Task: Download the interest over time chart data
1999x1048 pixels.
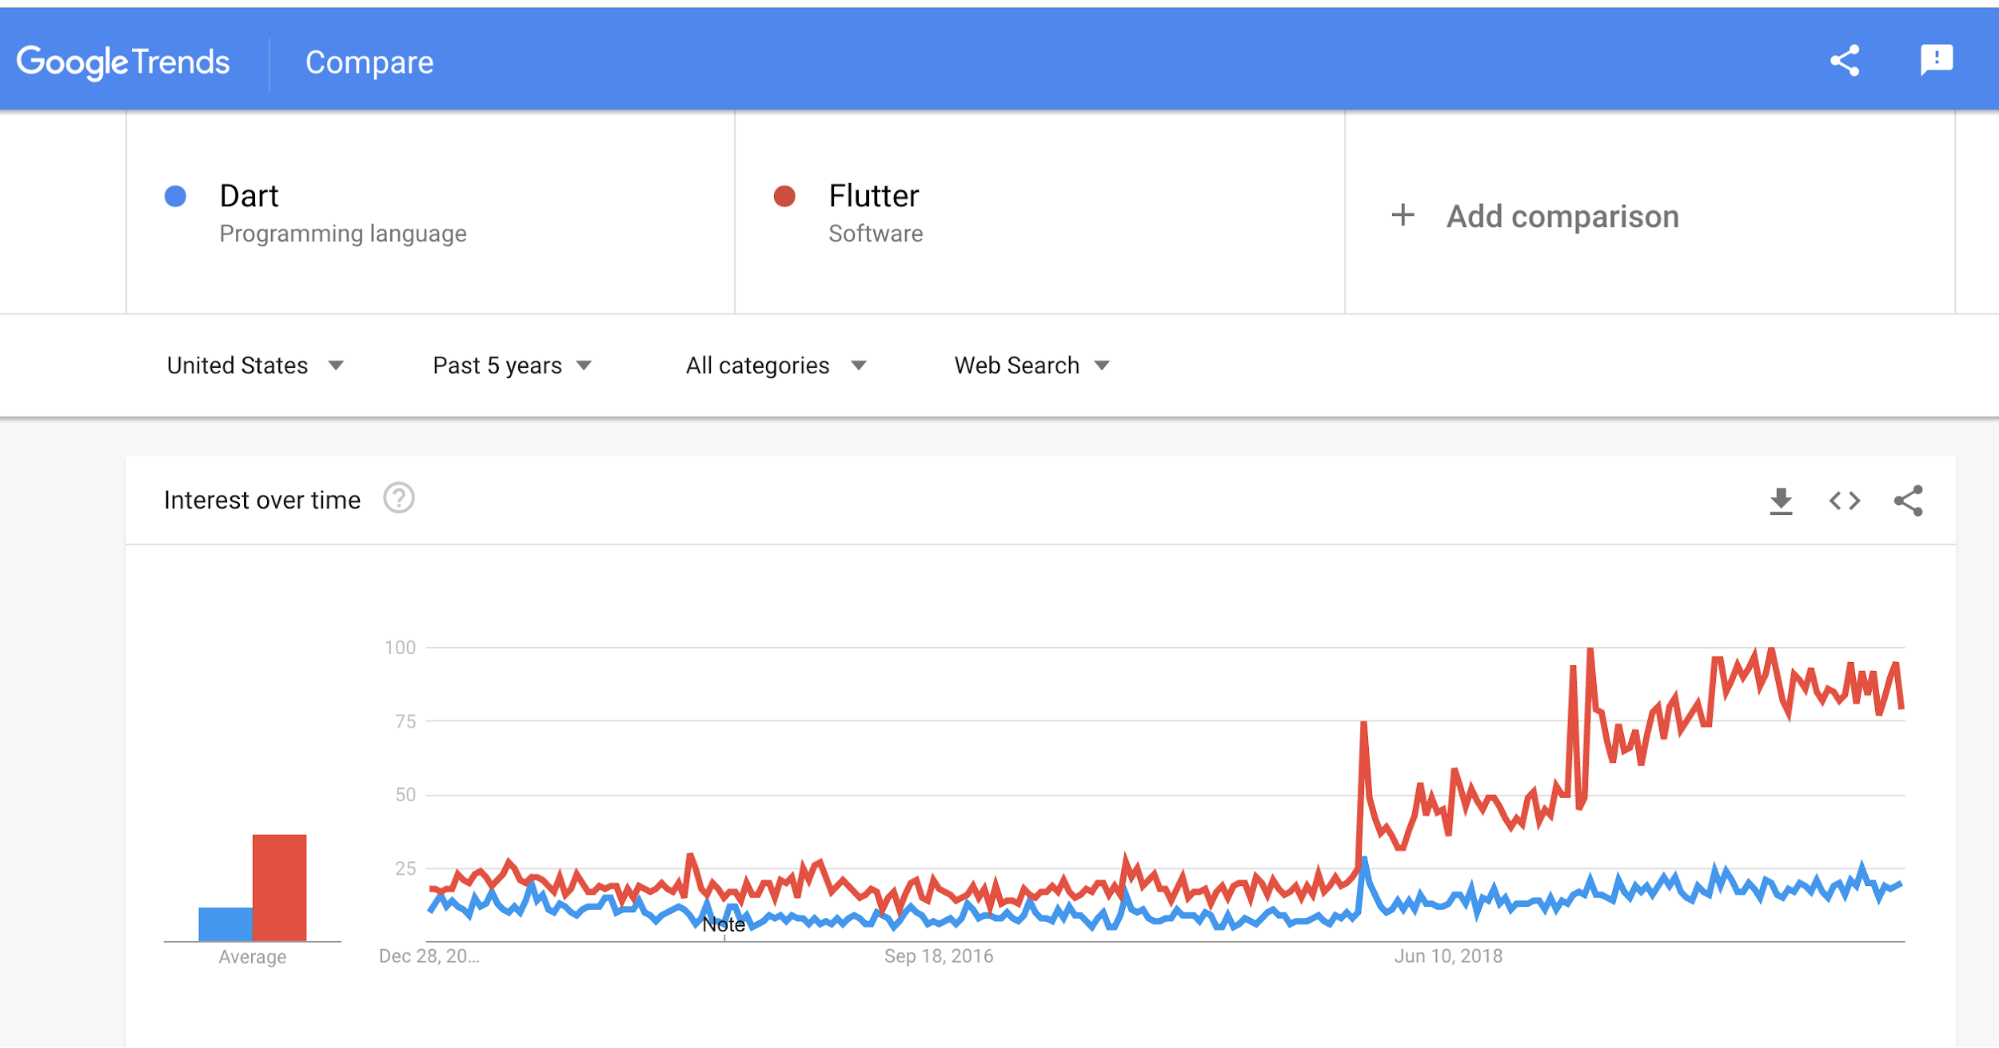Action: pyautogui.click(x=1781, y=501)
